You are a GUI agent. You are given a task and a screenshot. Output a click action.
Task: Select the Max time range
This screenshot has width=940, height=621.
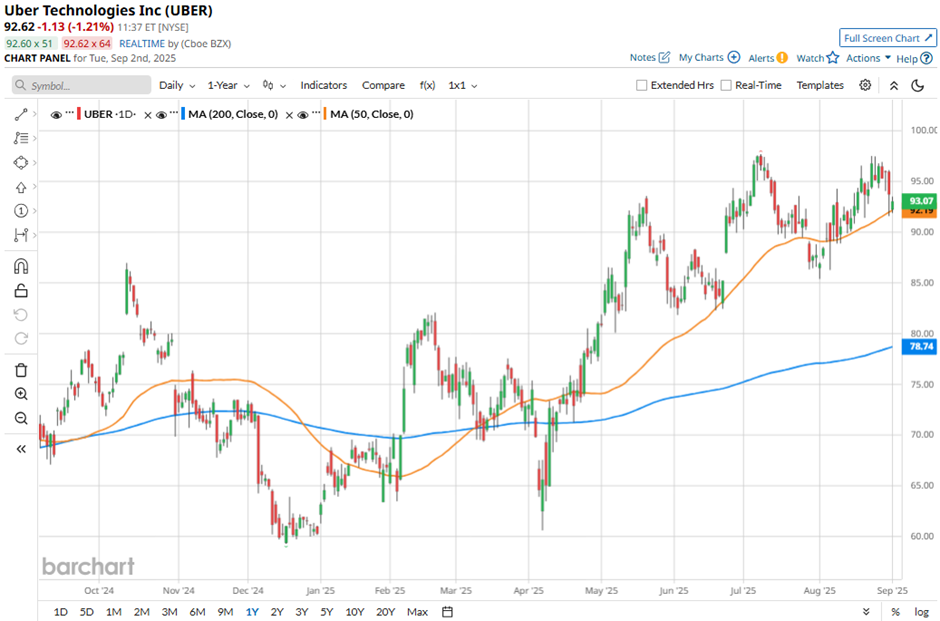pos(417,611)
